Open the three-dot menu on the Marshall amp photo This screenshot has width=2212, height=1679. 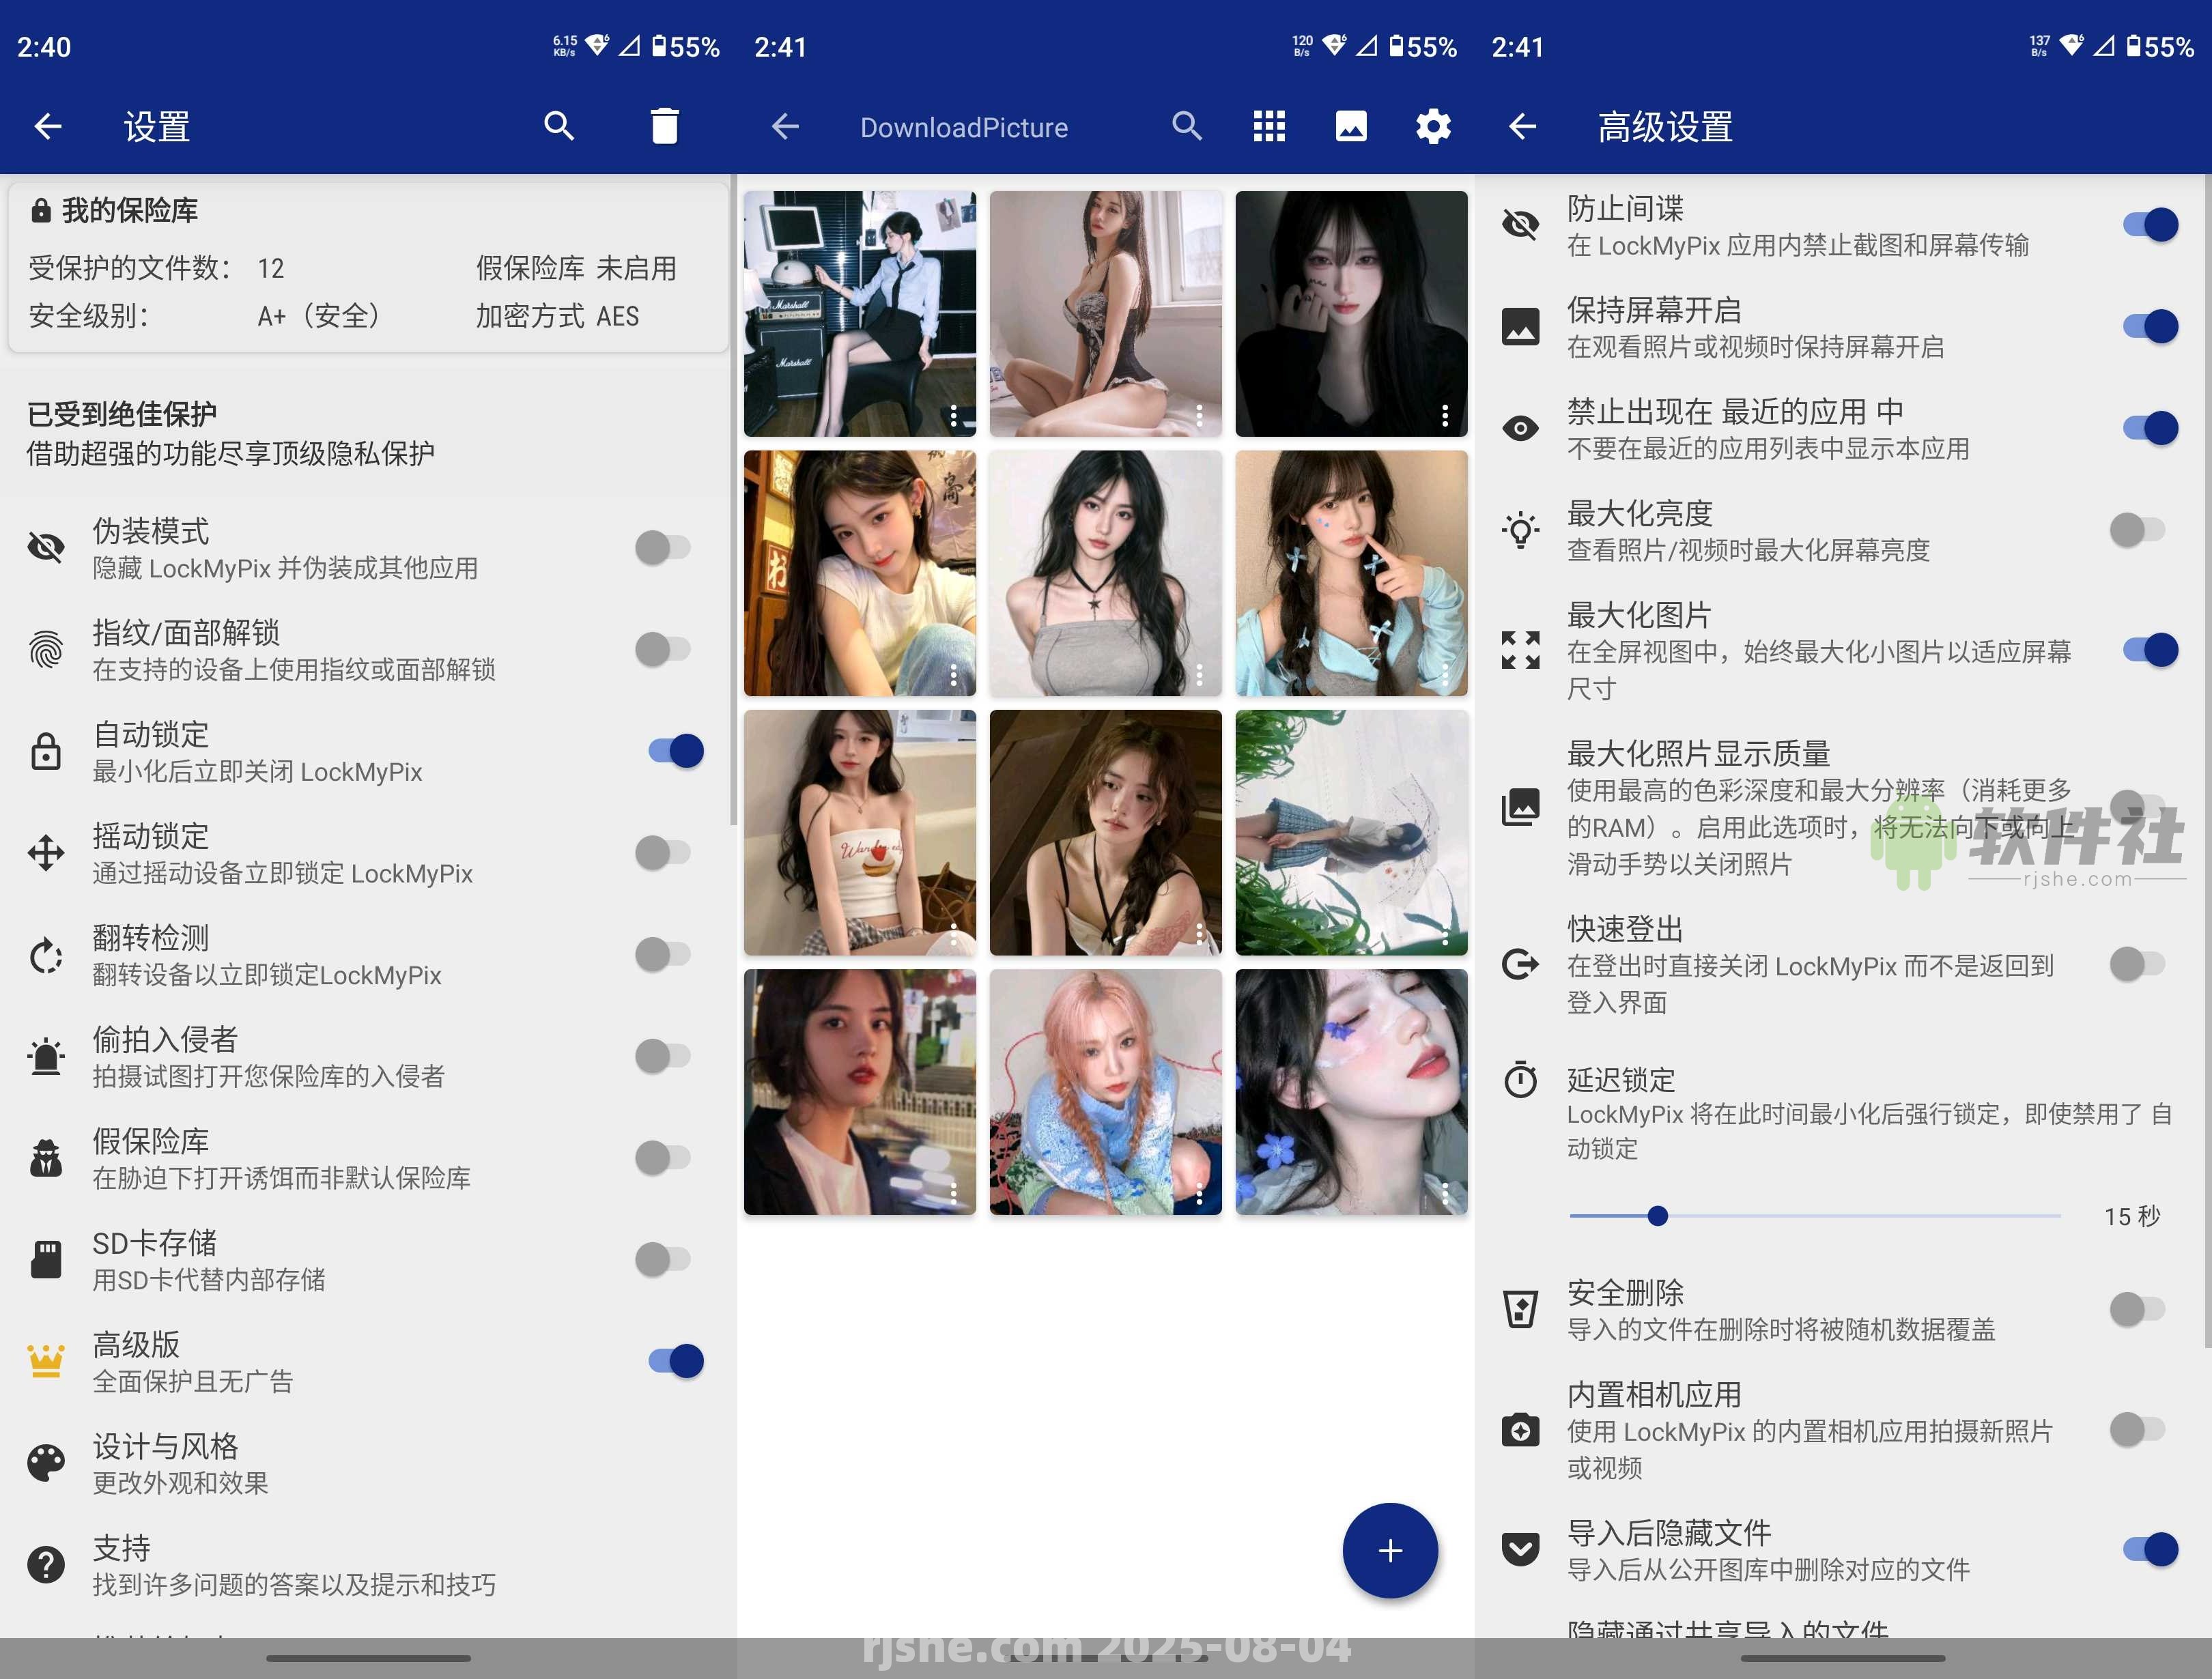(953, 415)
